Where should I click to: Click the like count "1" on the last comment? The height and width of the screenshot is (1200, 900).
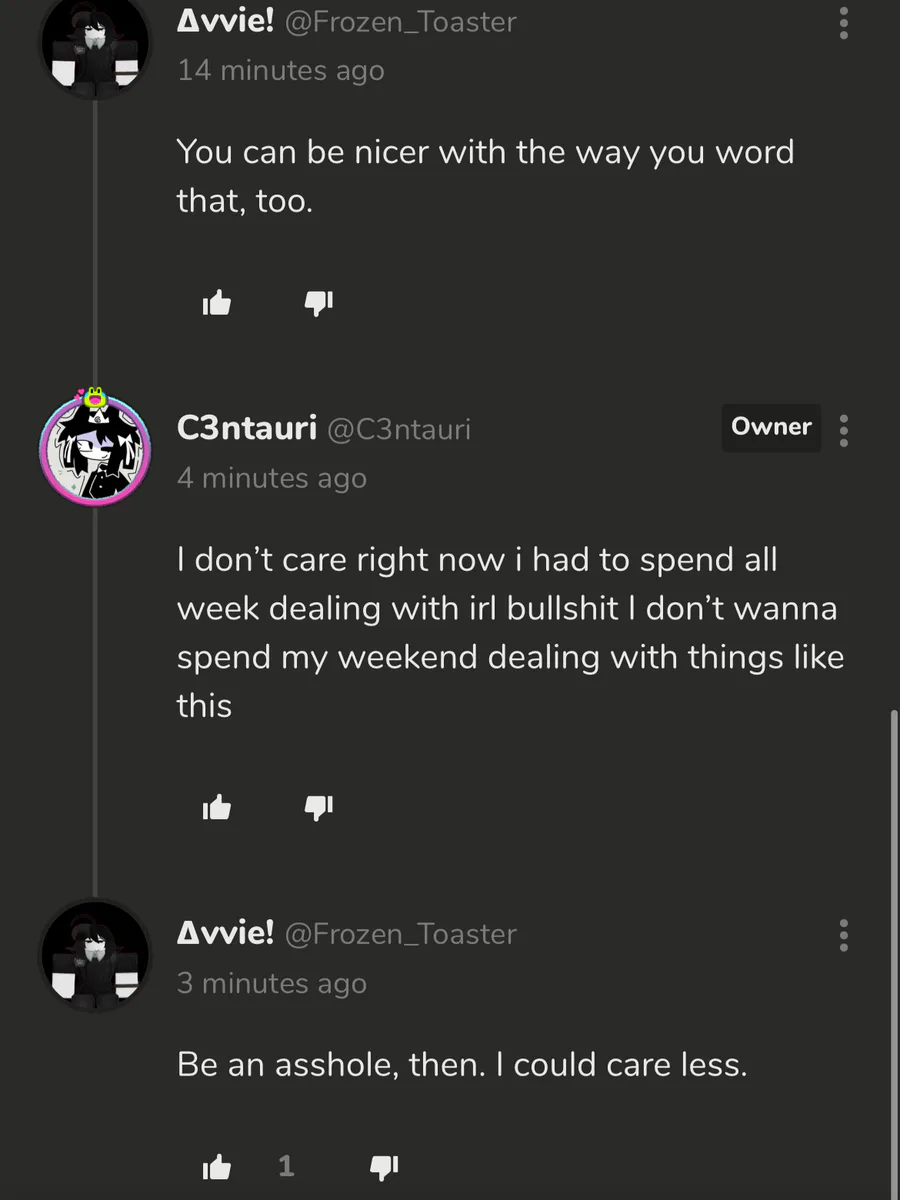point(286,1166)
